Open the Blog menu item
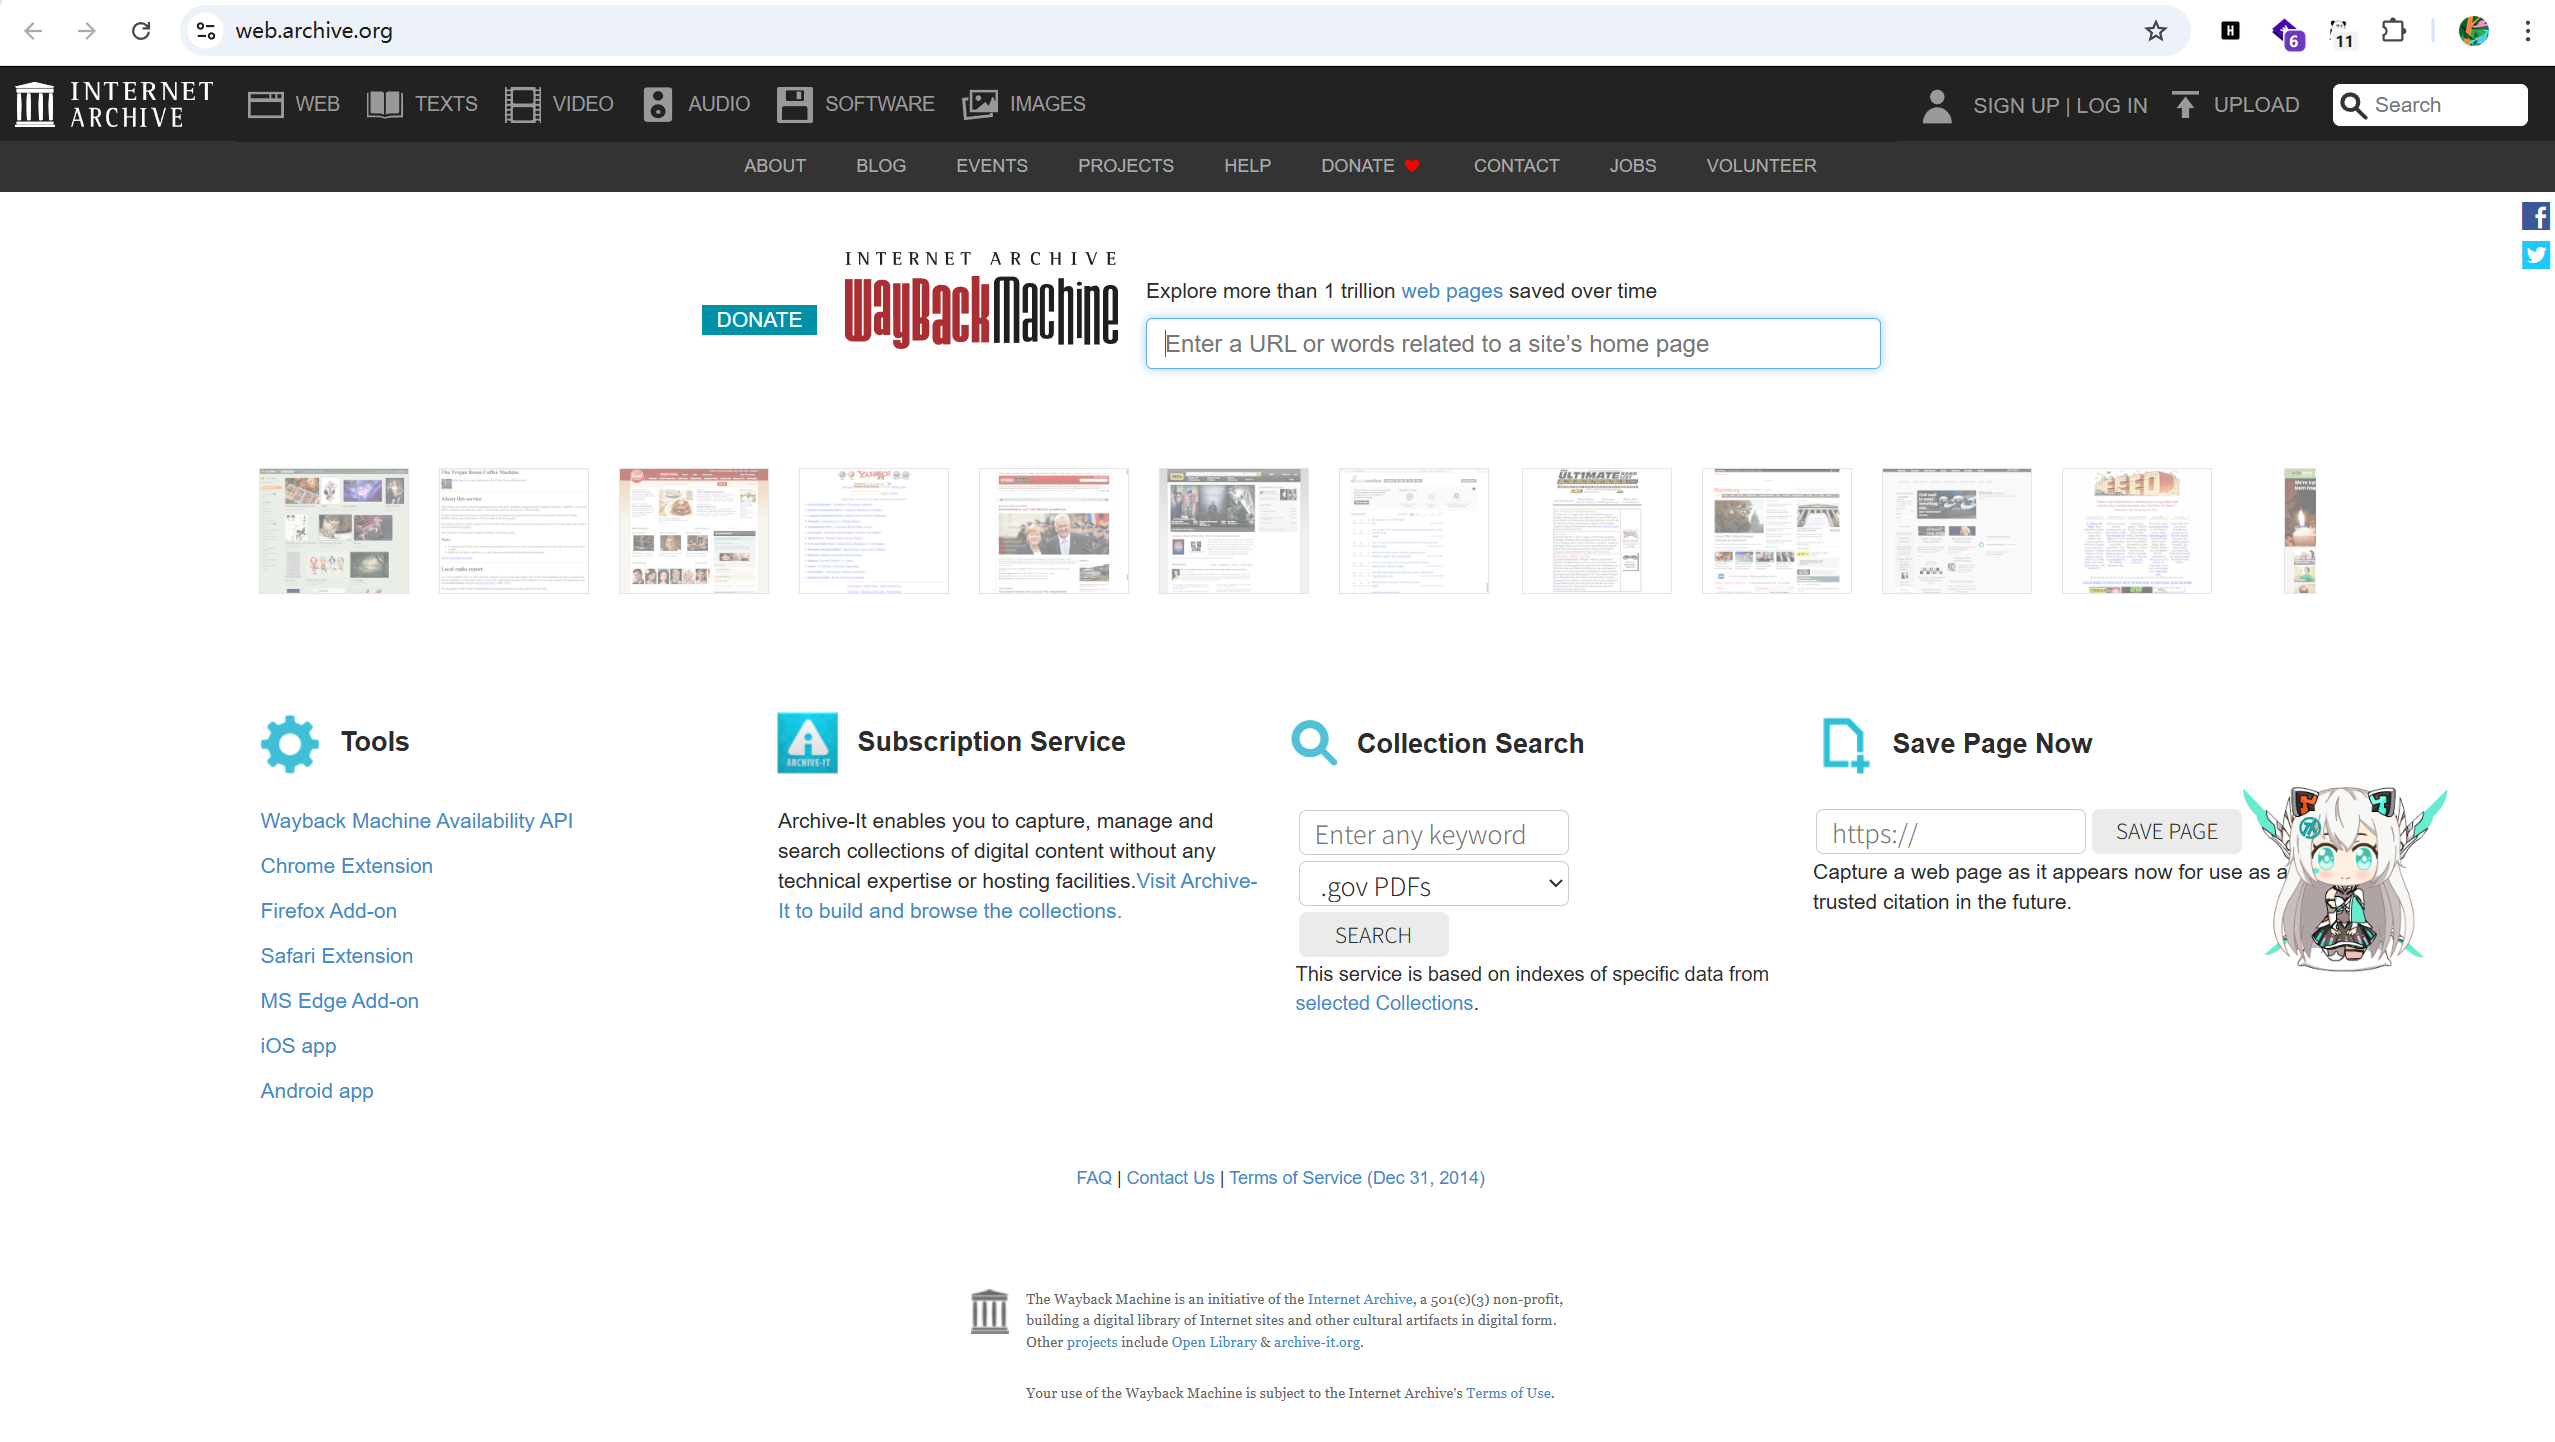The height and width of the screenshot is (1442, 2555). 881,166
